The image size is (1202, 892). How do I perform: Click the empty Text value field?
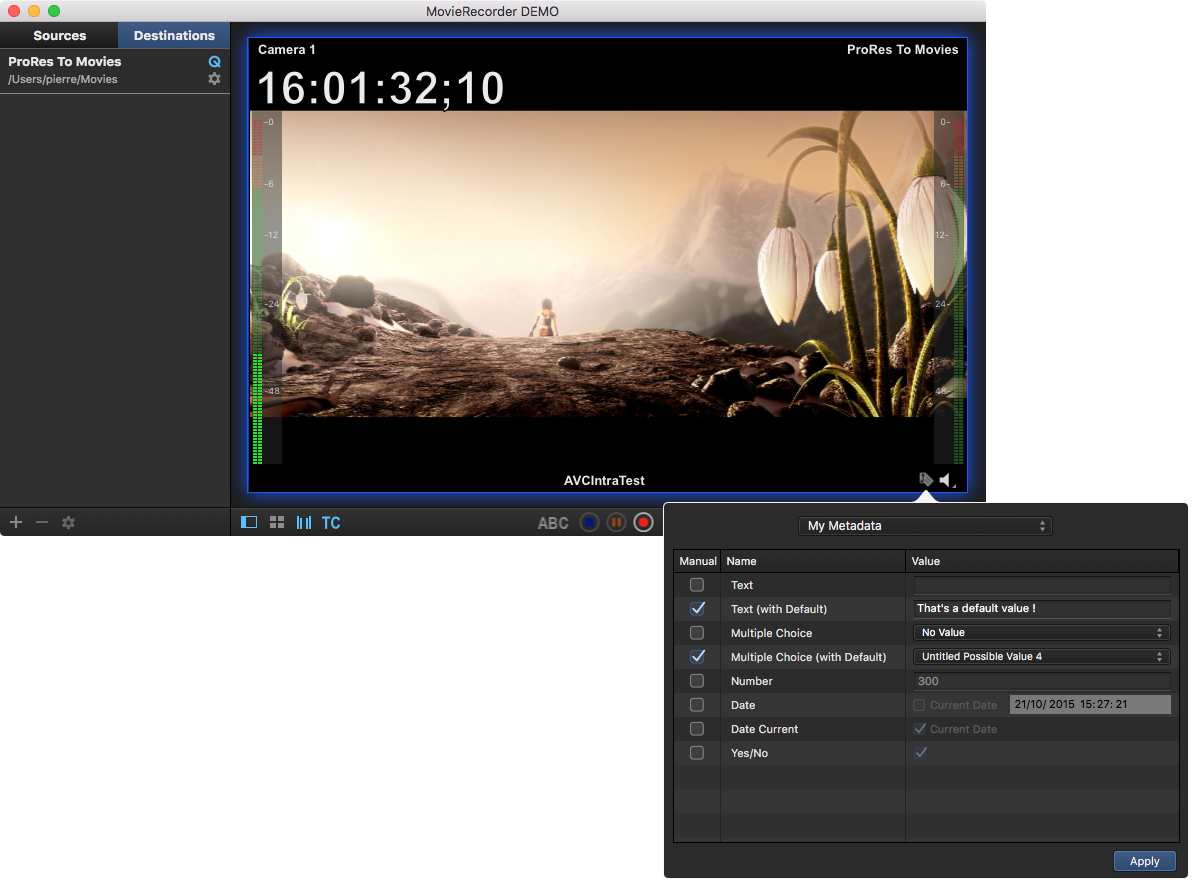[x=1042, y=585]
